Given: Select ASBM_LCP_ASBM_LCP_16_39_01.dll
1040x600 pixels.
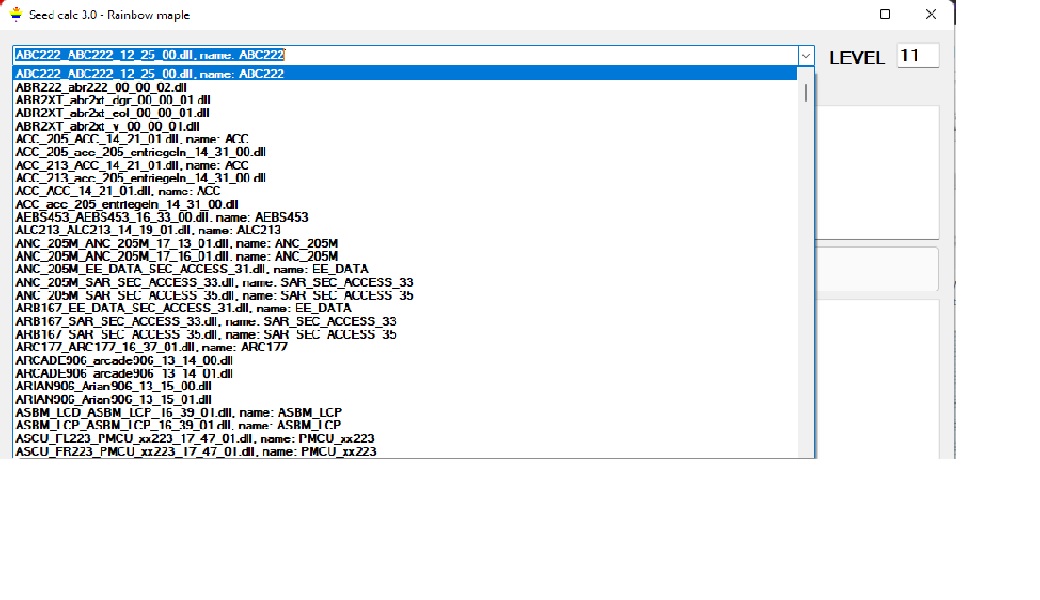Looking at the screenshot, I should [405, 426].
